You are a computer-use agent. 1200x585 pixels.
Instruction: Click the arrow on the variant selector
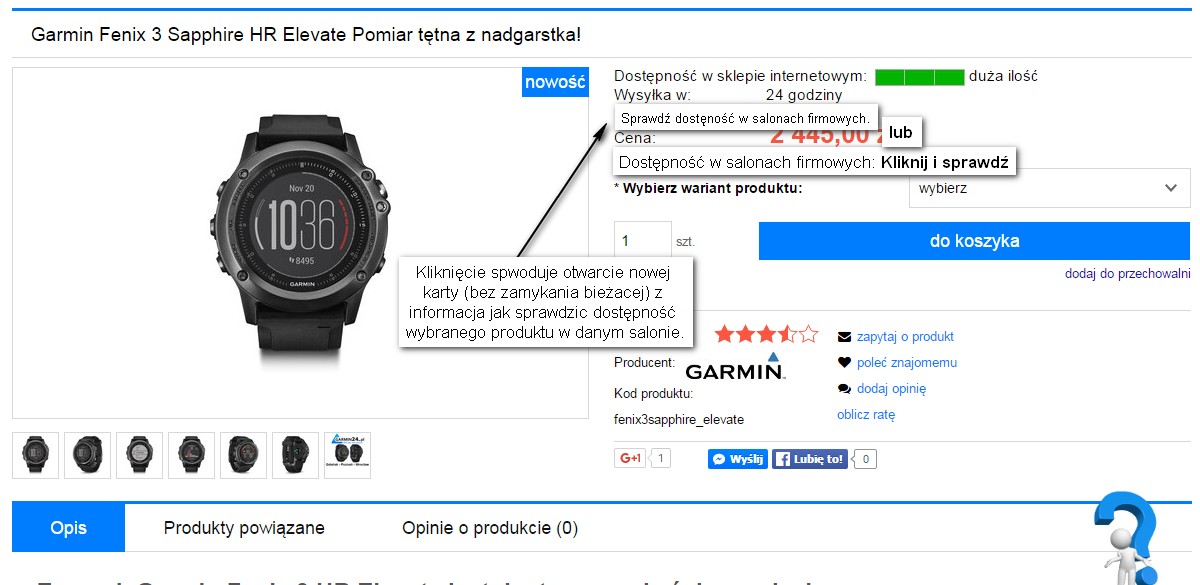[x=1171, y=188]
